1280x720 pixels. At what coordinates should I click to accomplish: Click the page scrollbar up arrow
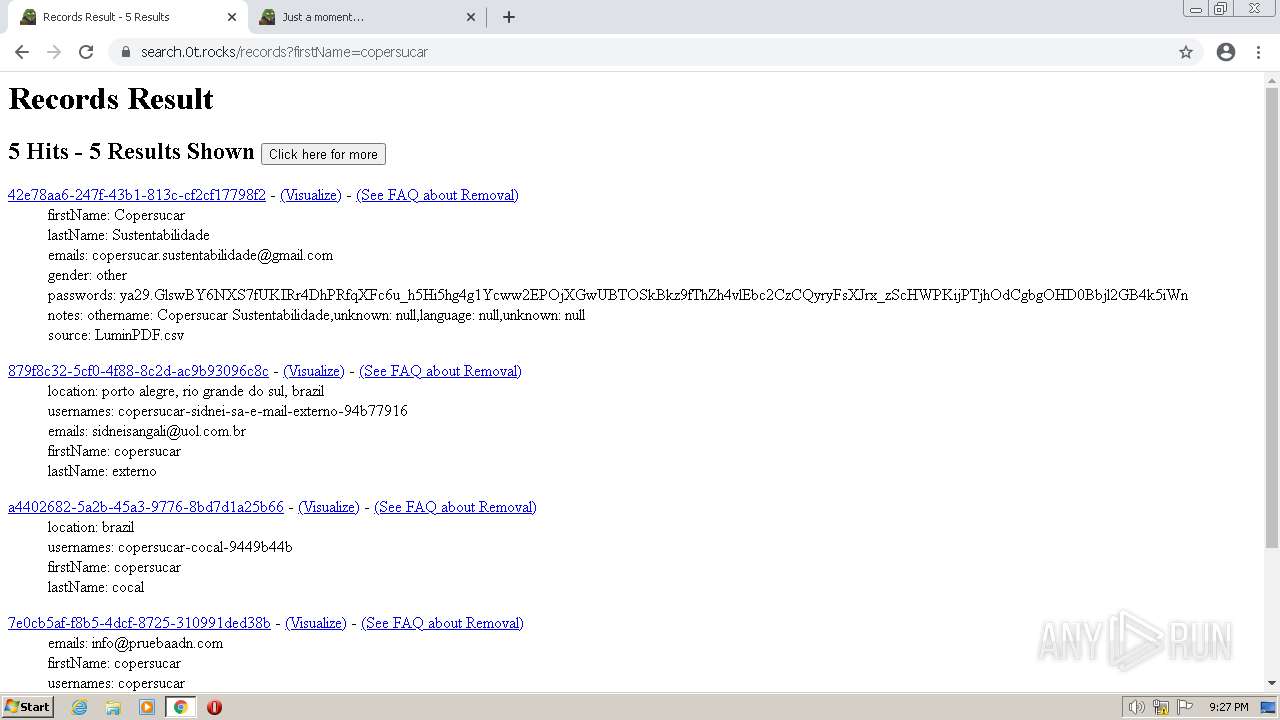1272,80
